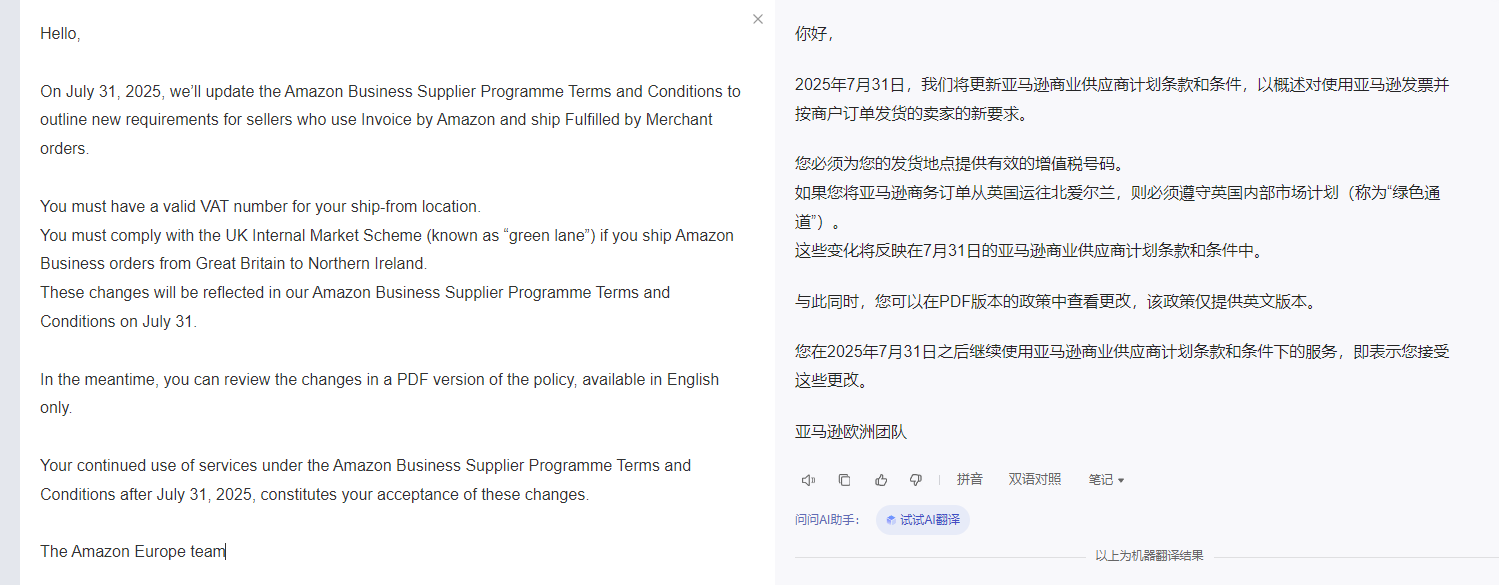Viewport: 1499px width, 585px height.
Task: Click the cube icon in 试试AI翻译
Action: click(x=890, y=520)
